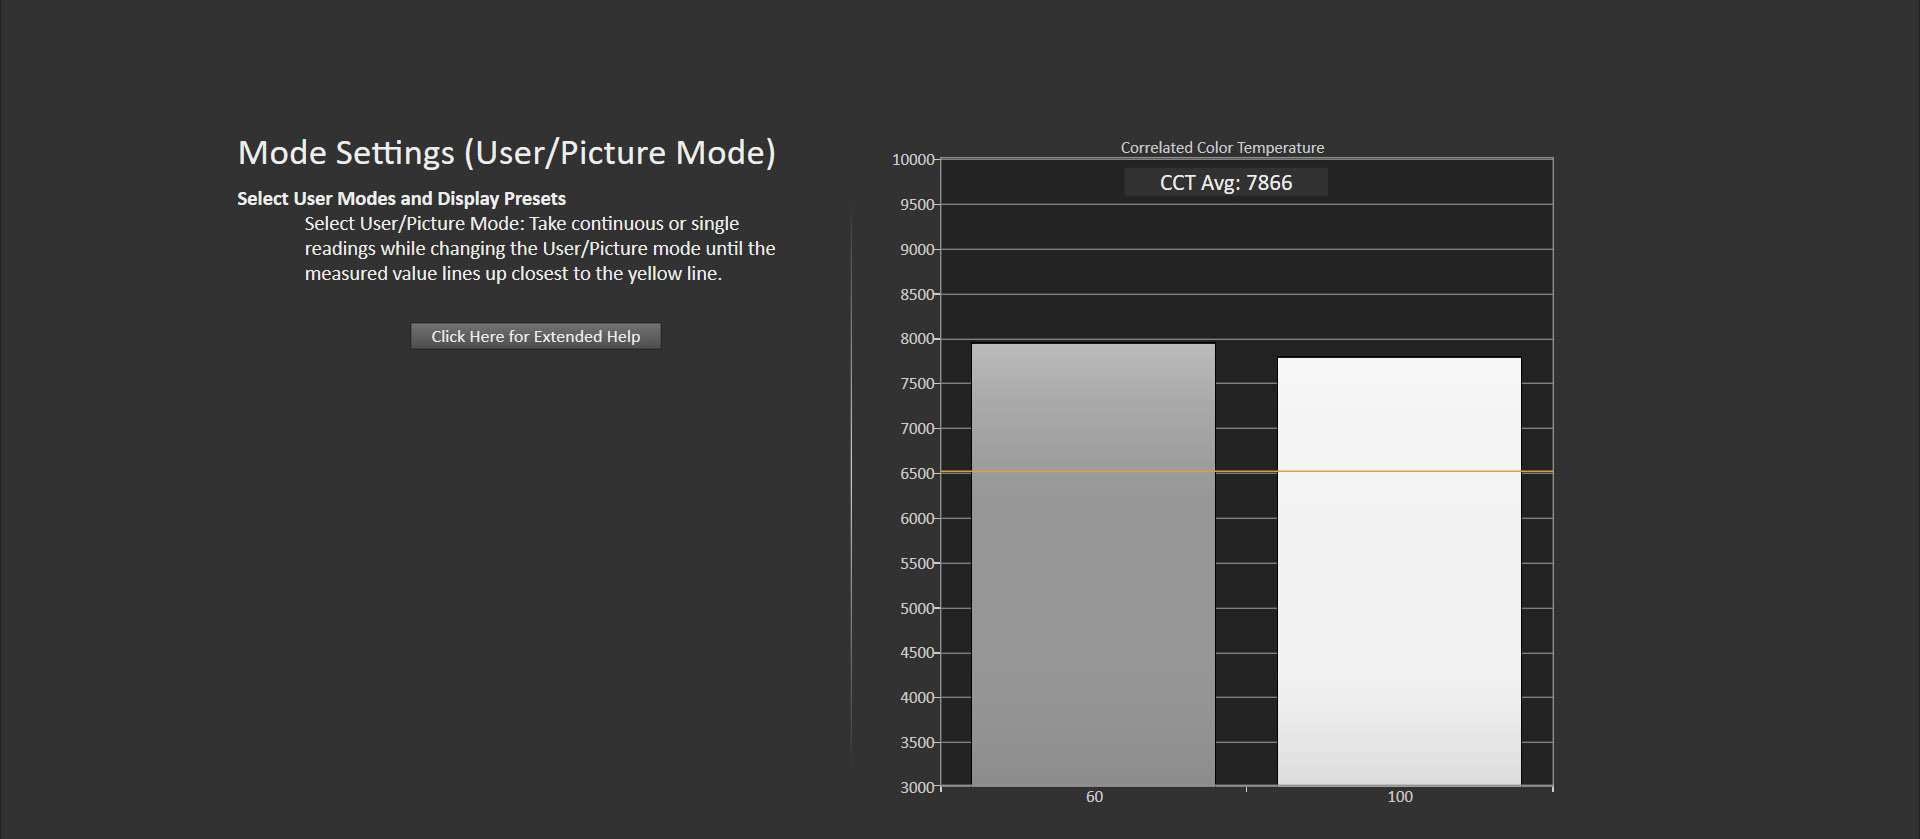Click the 10000 y-axis label
The width and height of the screenshot is (1920, 839).
[x=913, y=160]
